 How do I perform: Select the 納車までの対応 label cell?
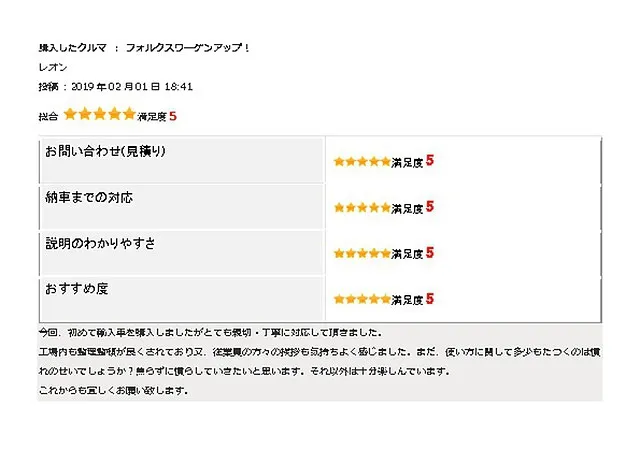pos(182,207)
